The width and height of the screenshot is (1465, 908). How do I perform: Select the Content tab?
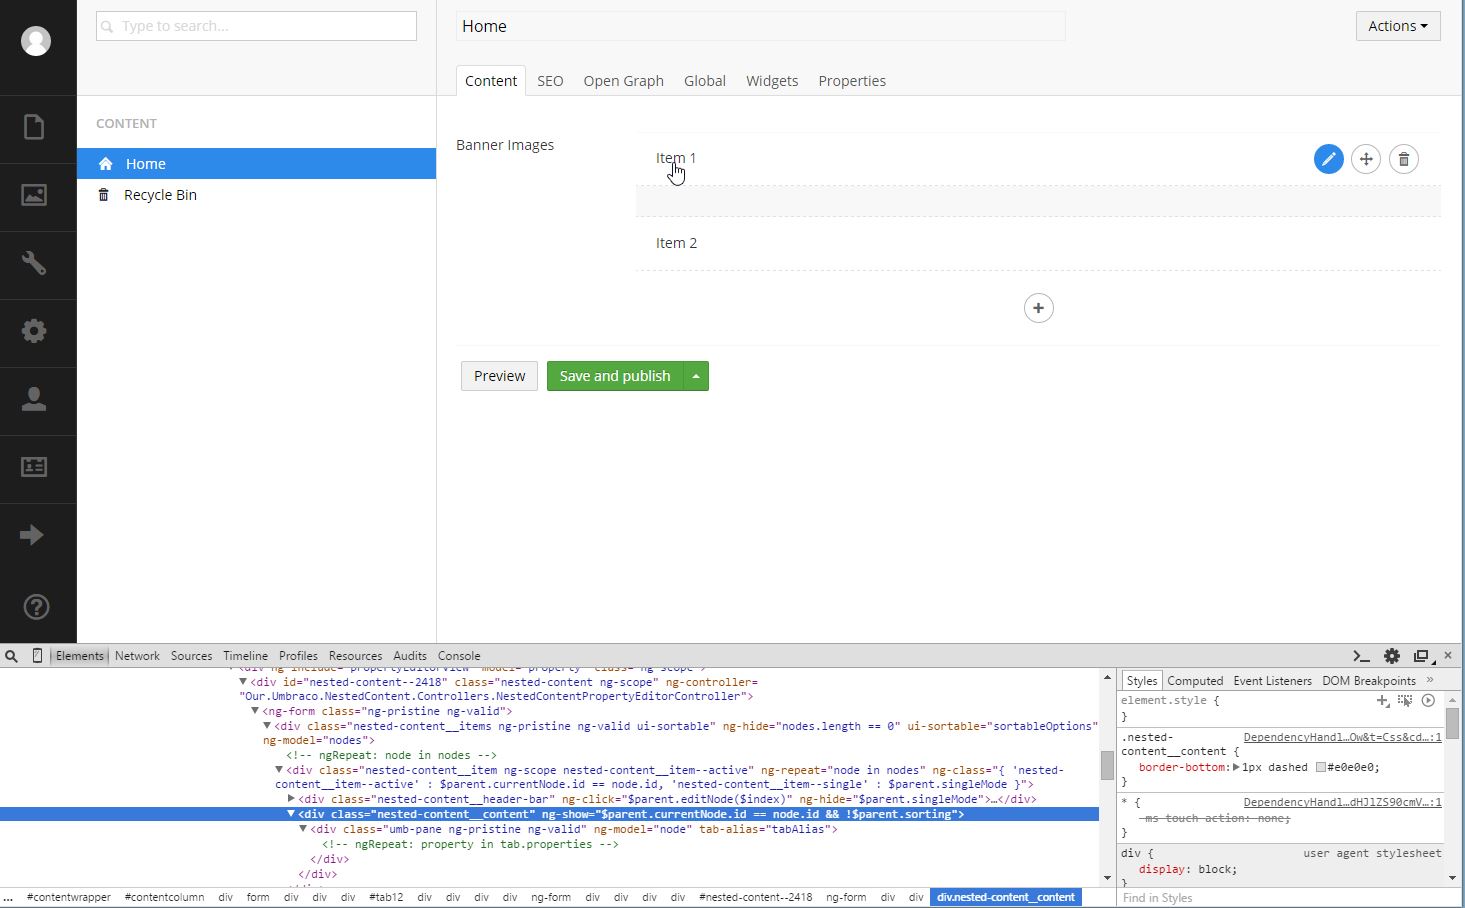coord(491,81)
